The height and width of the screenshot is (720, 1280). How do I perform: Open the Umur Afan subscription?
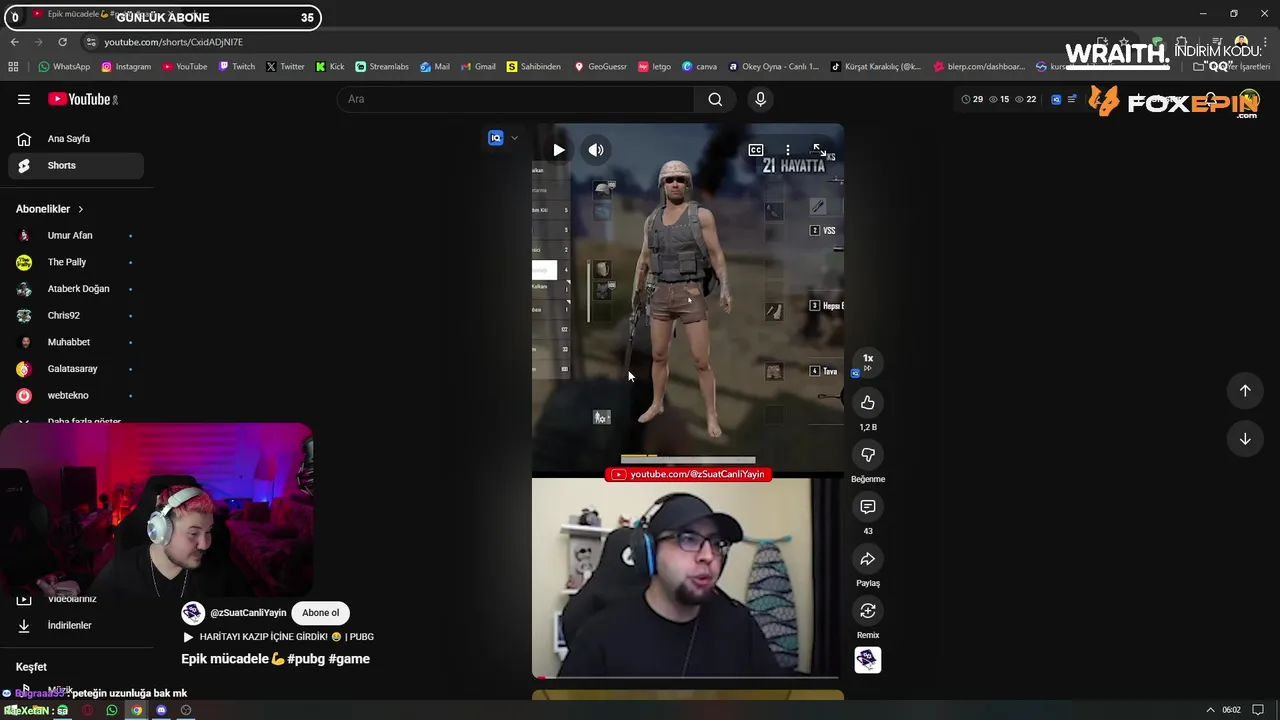(76, 236)
